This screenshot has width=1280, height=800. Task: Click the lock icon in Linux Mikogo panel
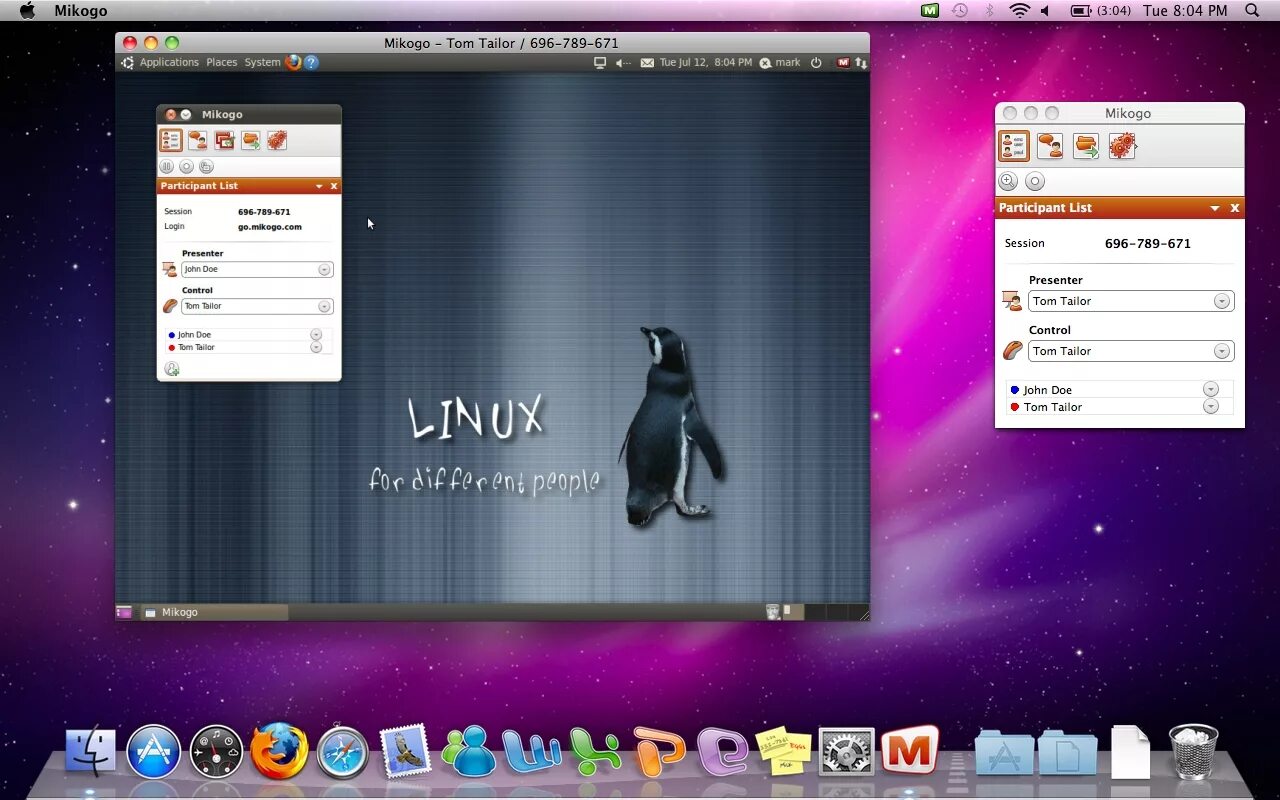point(206,167)
